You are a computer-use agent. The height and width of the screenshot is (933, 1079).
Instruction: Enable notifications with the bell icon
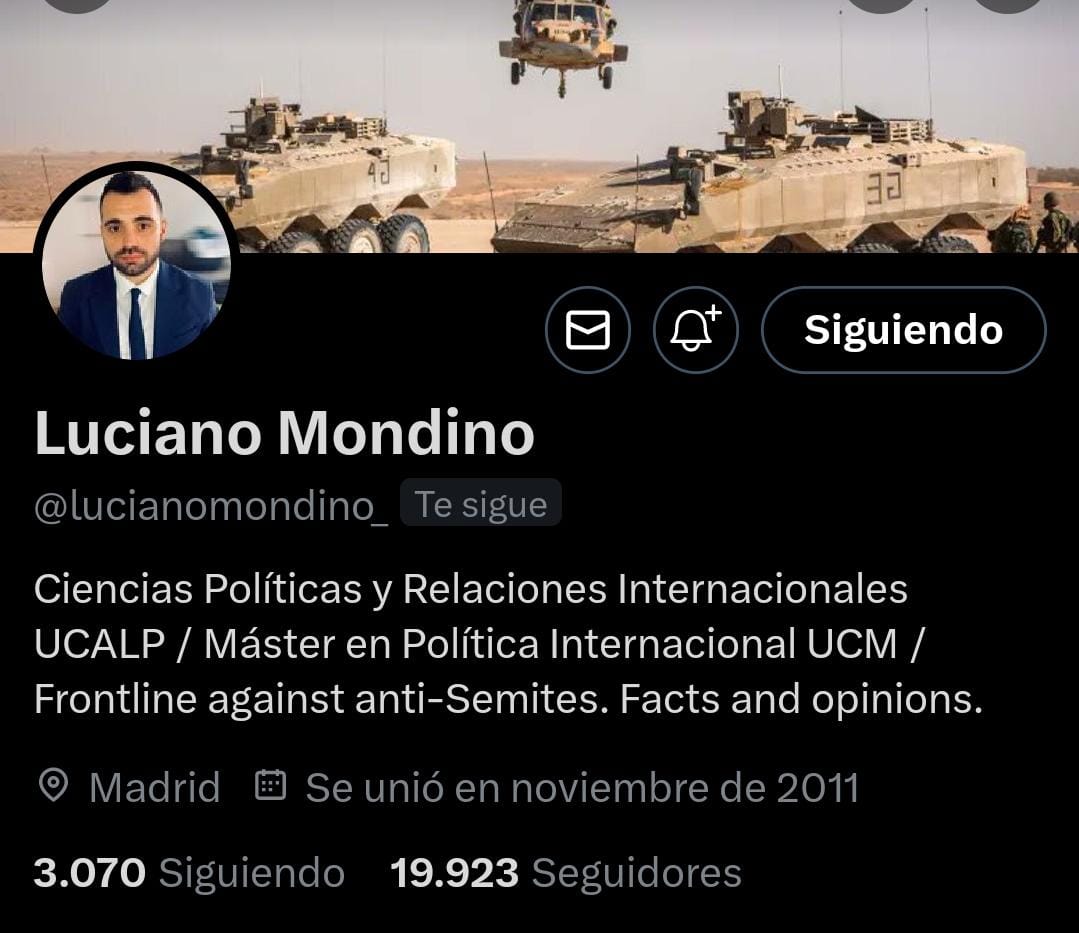pyautogui.click(x=695, y=330)
